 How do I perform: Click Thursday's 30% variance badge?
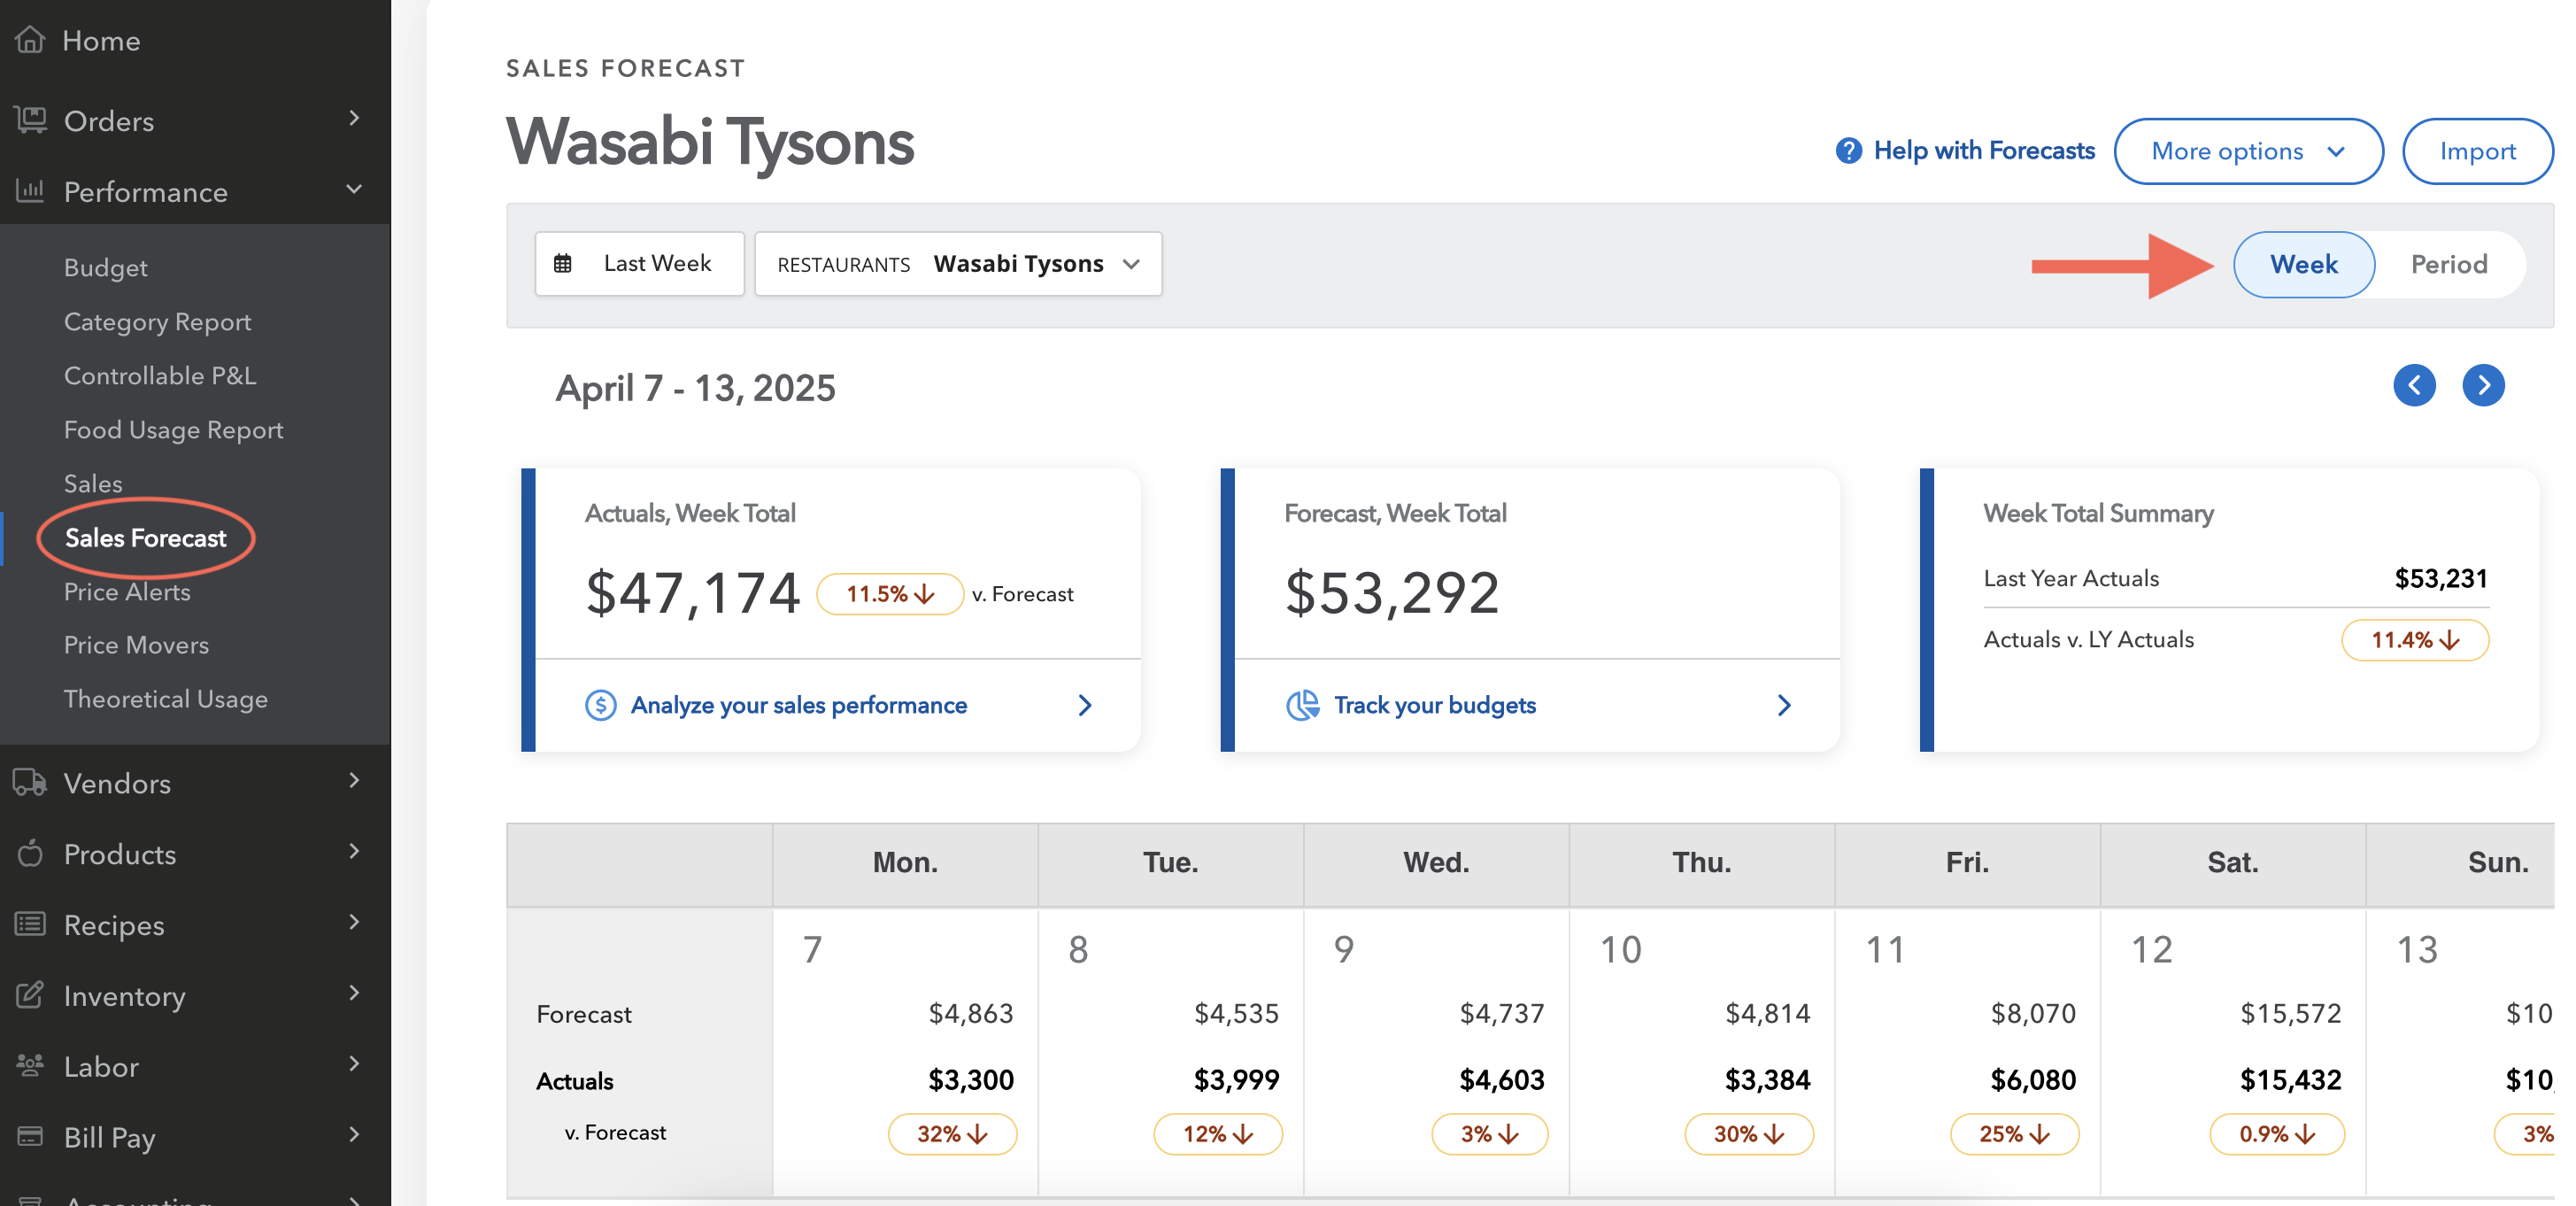[1749, 1134]
